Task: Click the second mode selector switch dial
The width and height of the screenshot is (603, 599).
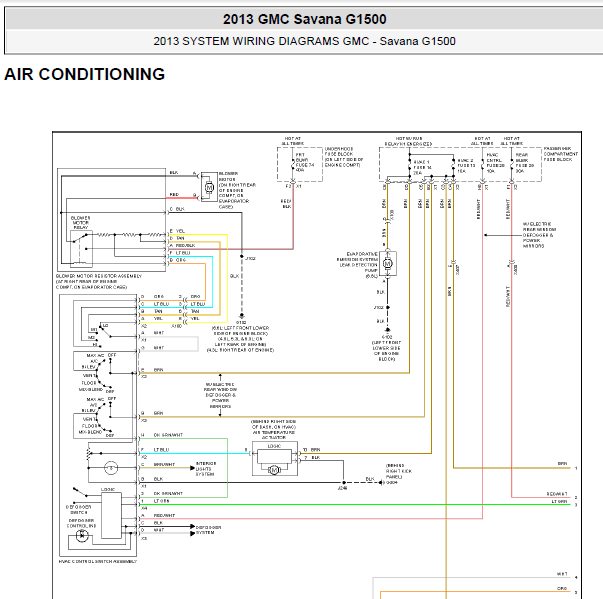Action: coord(105,416)
